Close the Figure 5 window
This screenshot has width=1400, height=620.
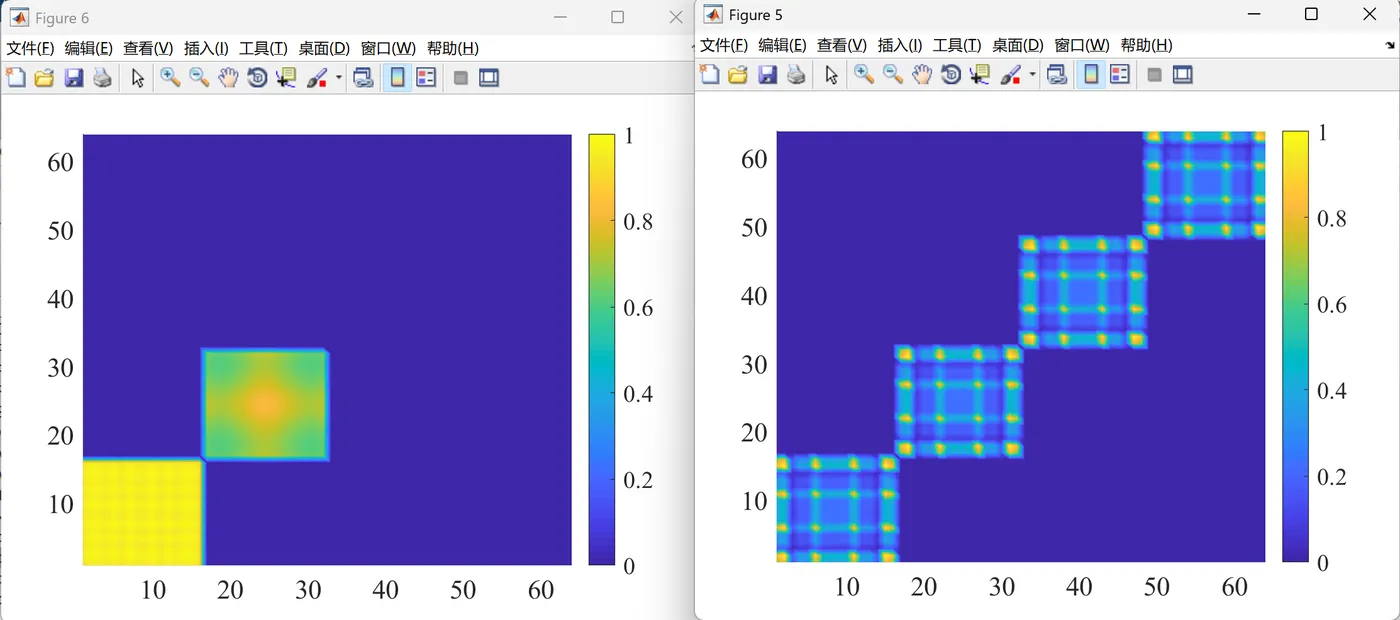(x=1369, y=14)
